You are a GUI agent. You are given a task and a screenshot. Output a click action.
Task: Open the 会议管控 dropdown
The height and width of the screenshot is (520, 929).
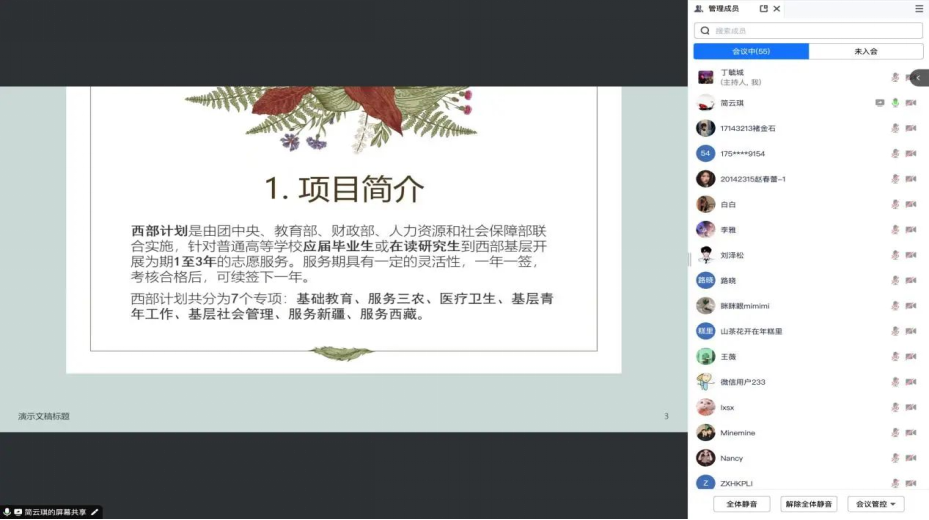coord(876,504)
